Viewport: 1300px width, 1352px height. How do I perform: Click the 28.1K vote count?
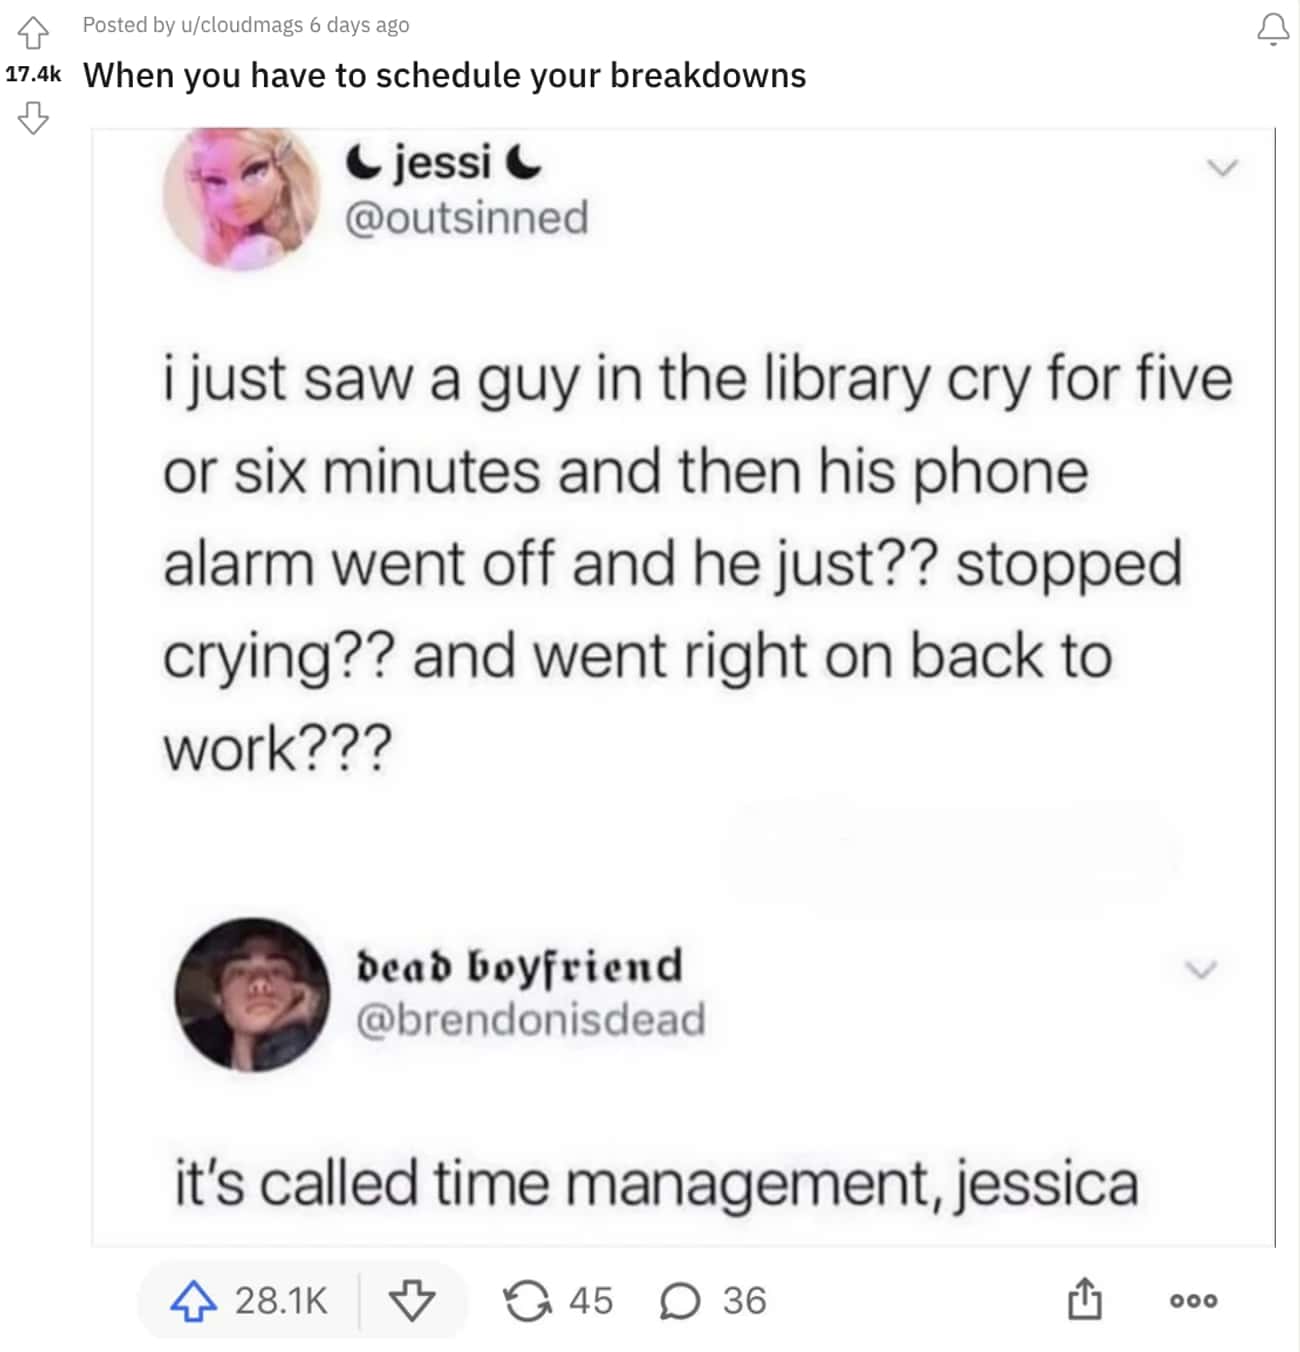pyautogui.click(x=281, y=1301)
